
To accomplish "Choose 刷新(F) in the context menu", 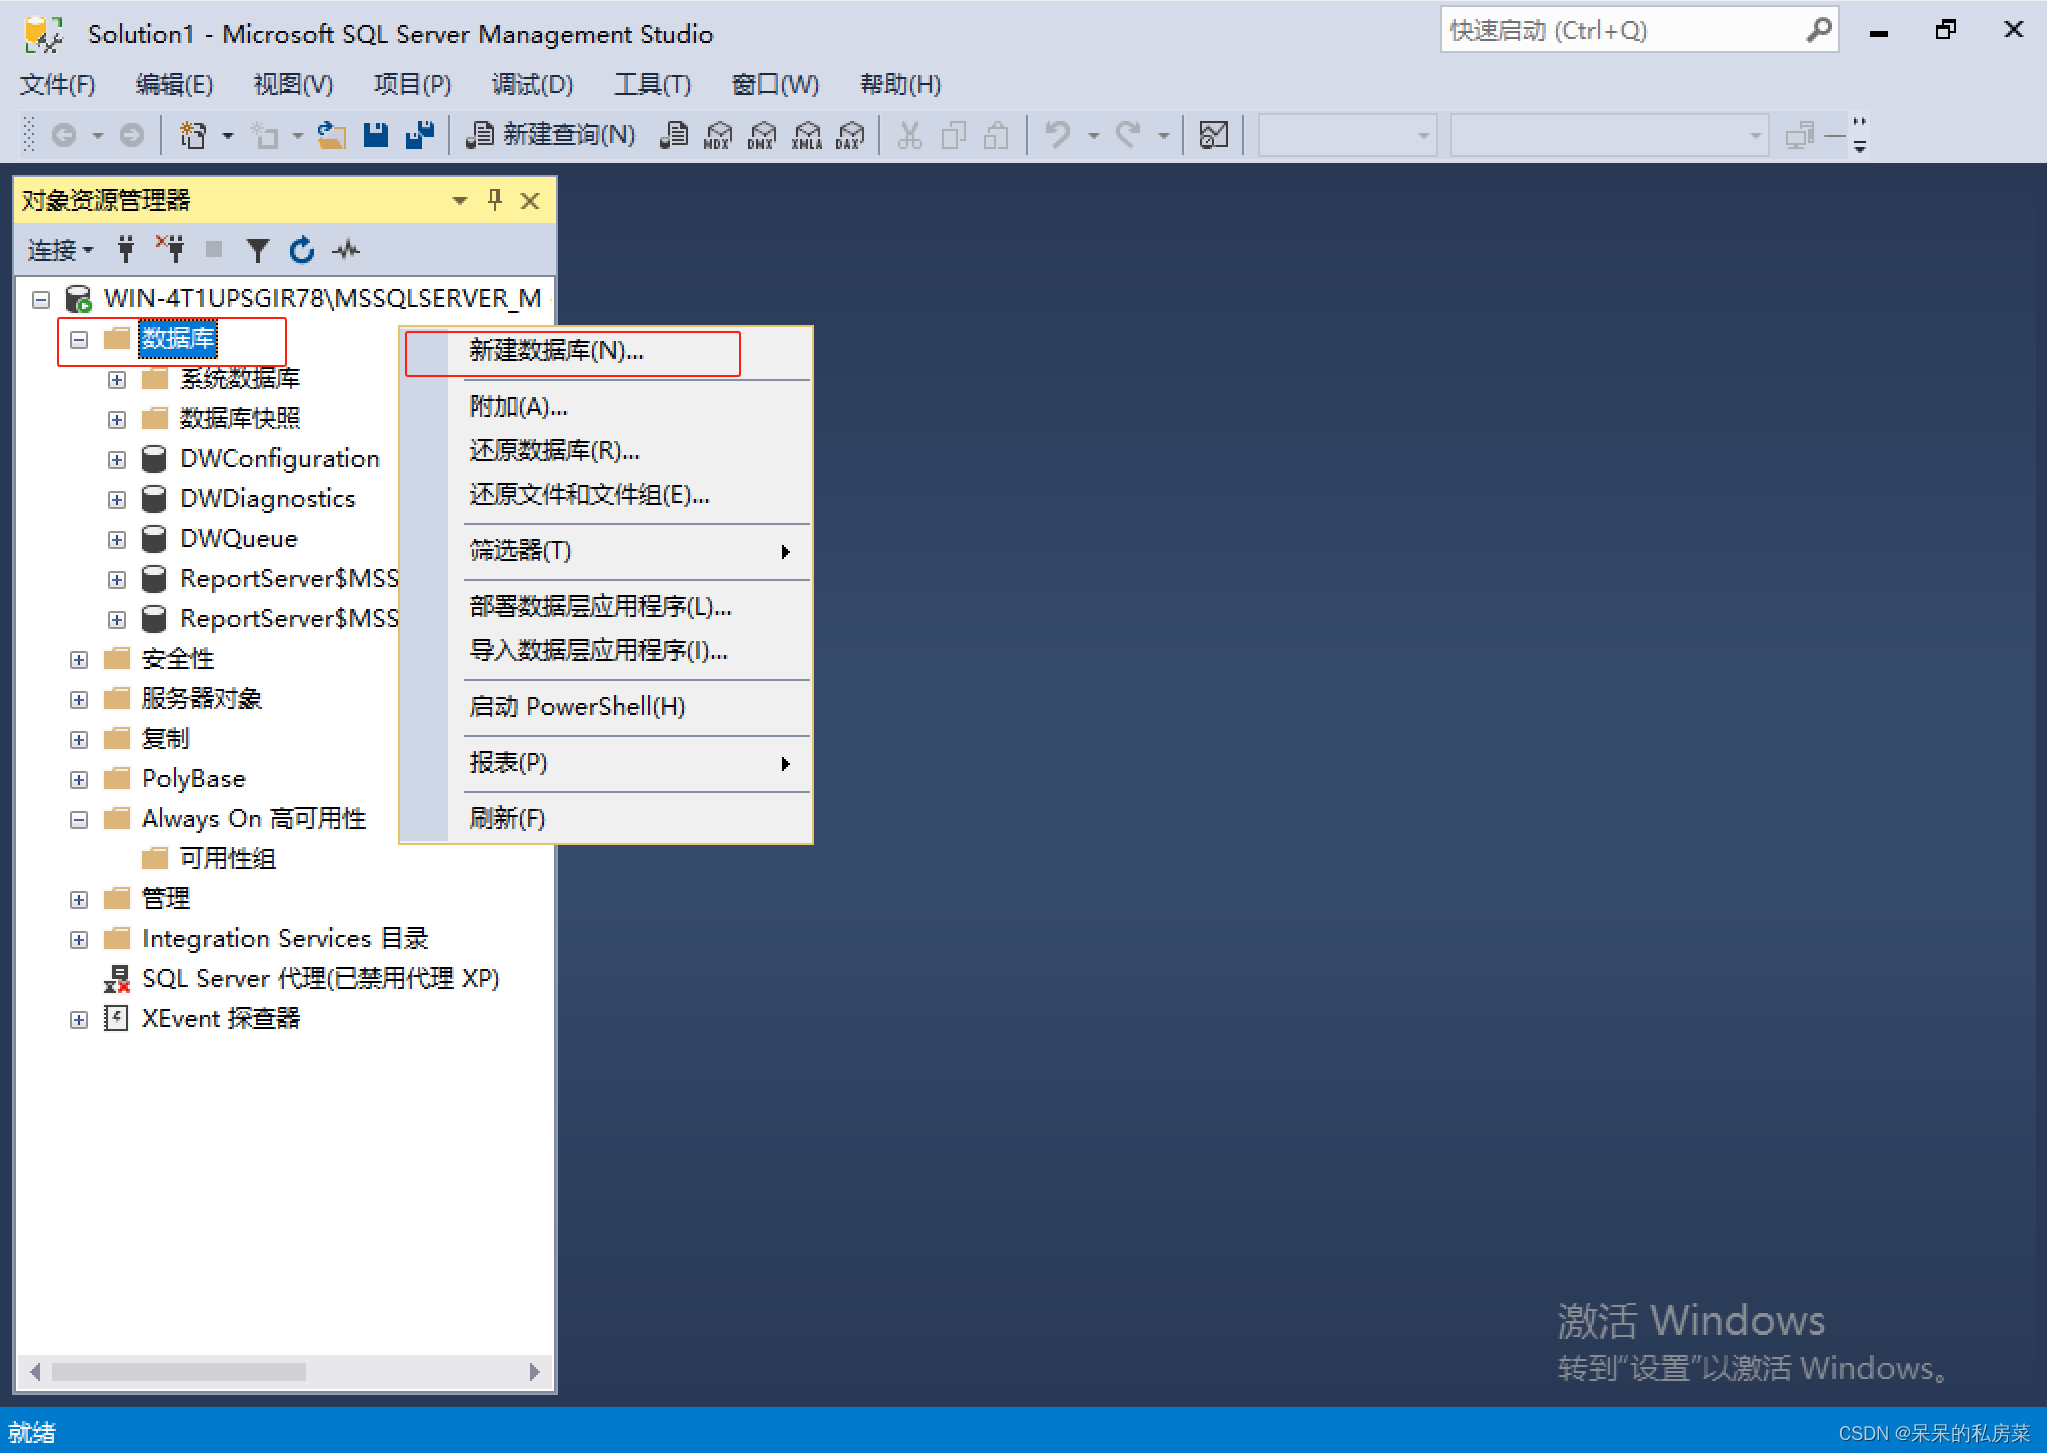I will point(606,819).
